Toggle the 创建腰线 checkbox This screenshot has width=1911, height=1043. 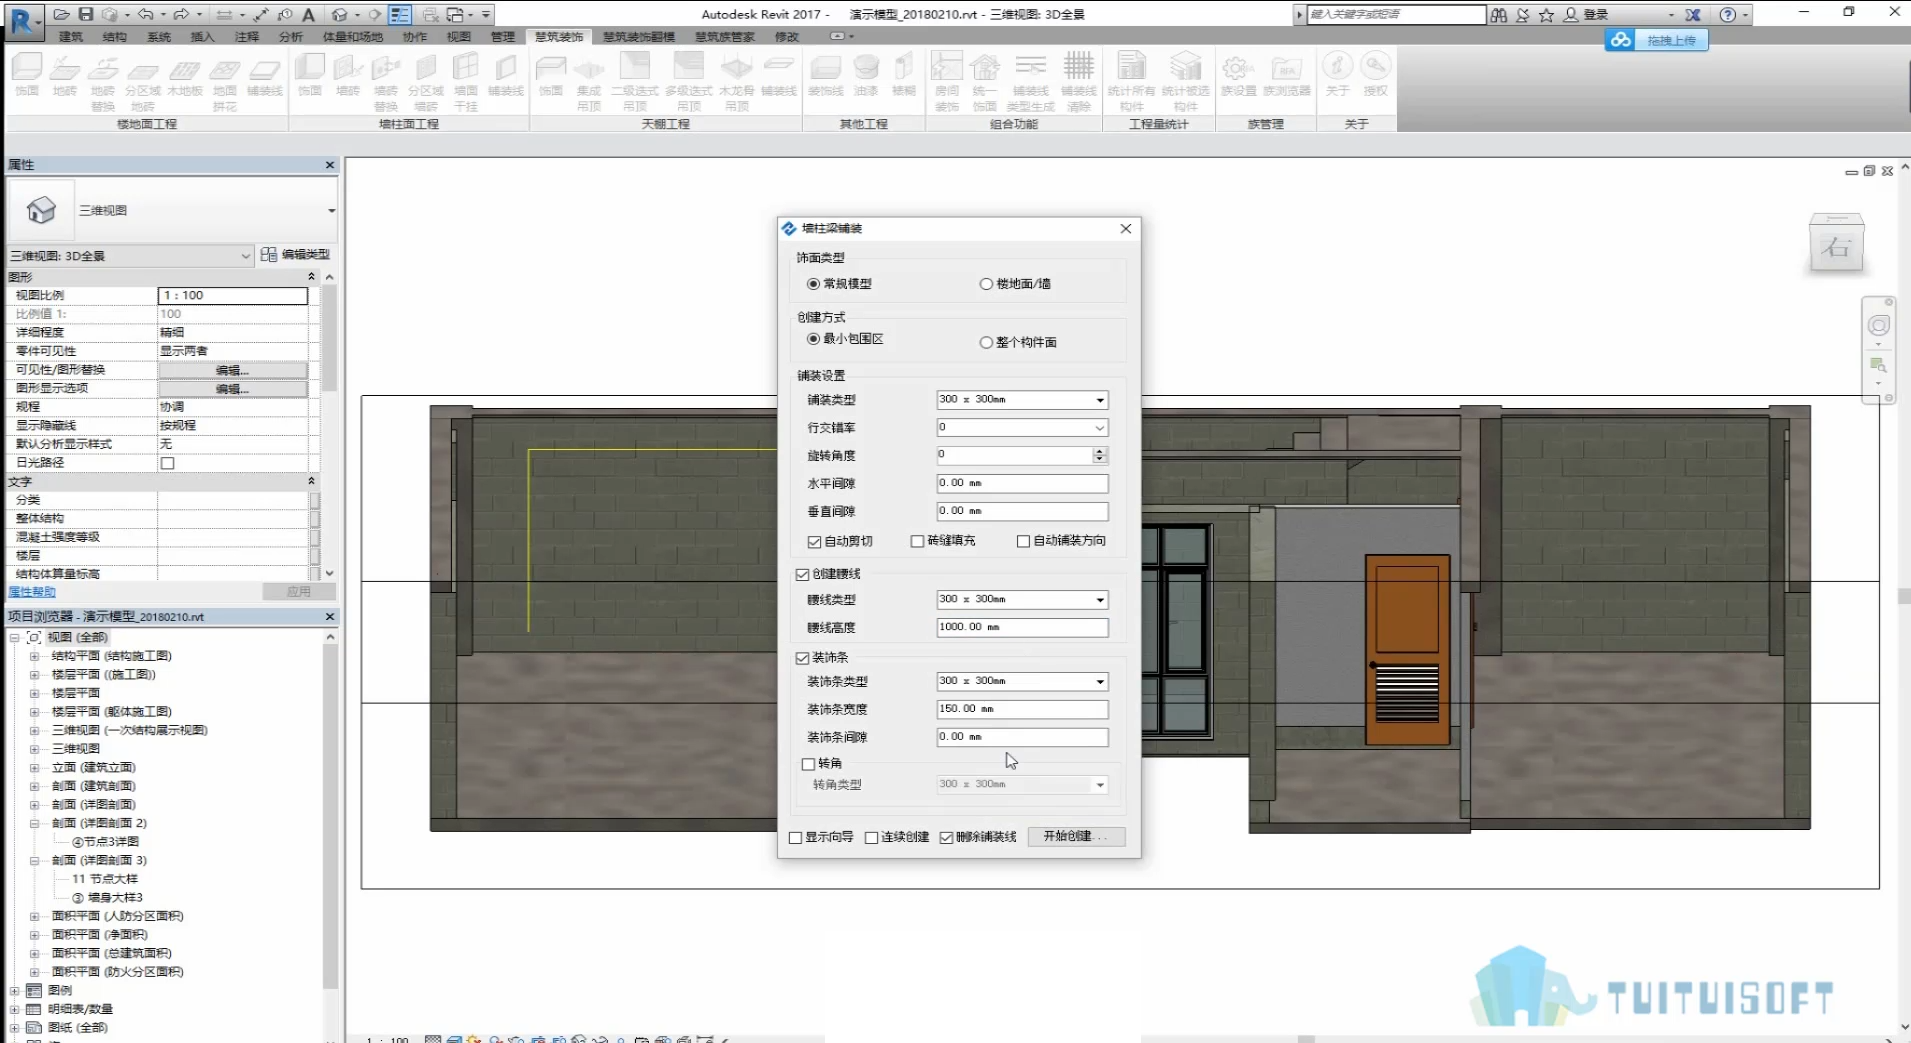coord(802,574)
